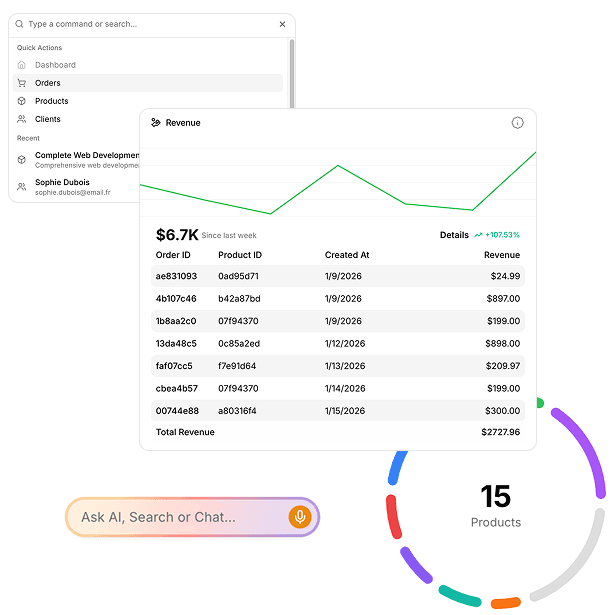Click the Created At column header

click(347, 255)
